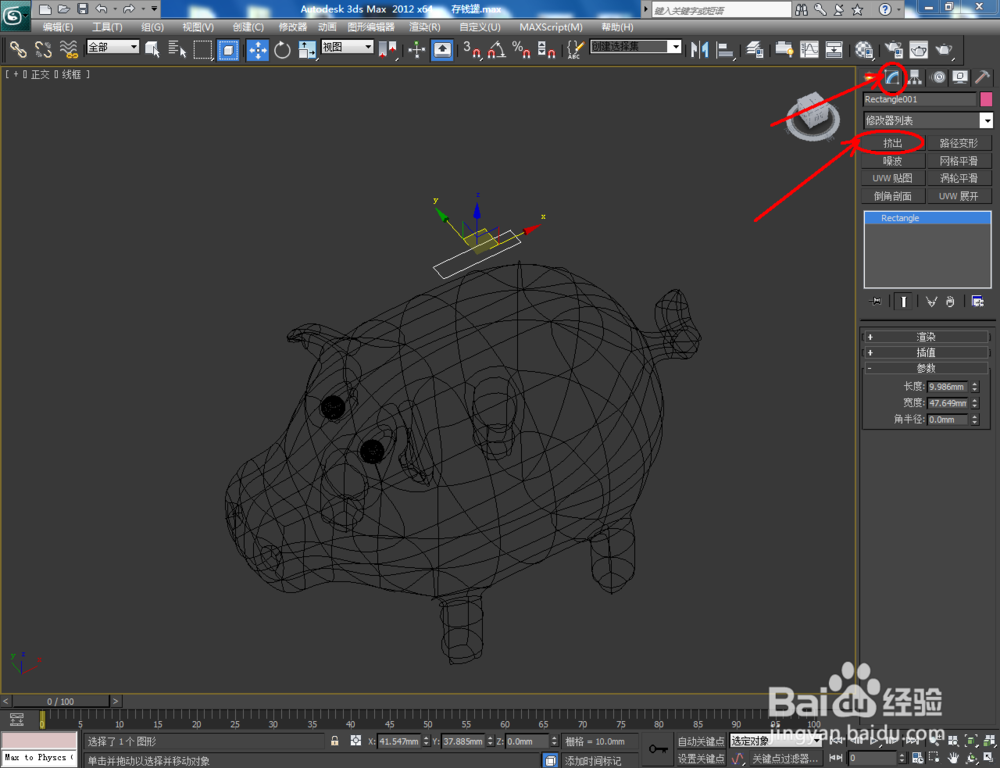Switch to the Hierarchy panel tab
The width and height of the screenshot is (1000, 768).
[x=915, y=78]
